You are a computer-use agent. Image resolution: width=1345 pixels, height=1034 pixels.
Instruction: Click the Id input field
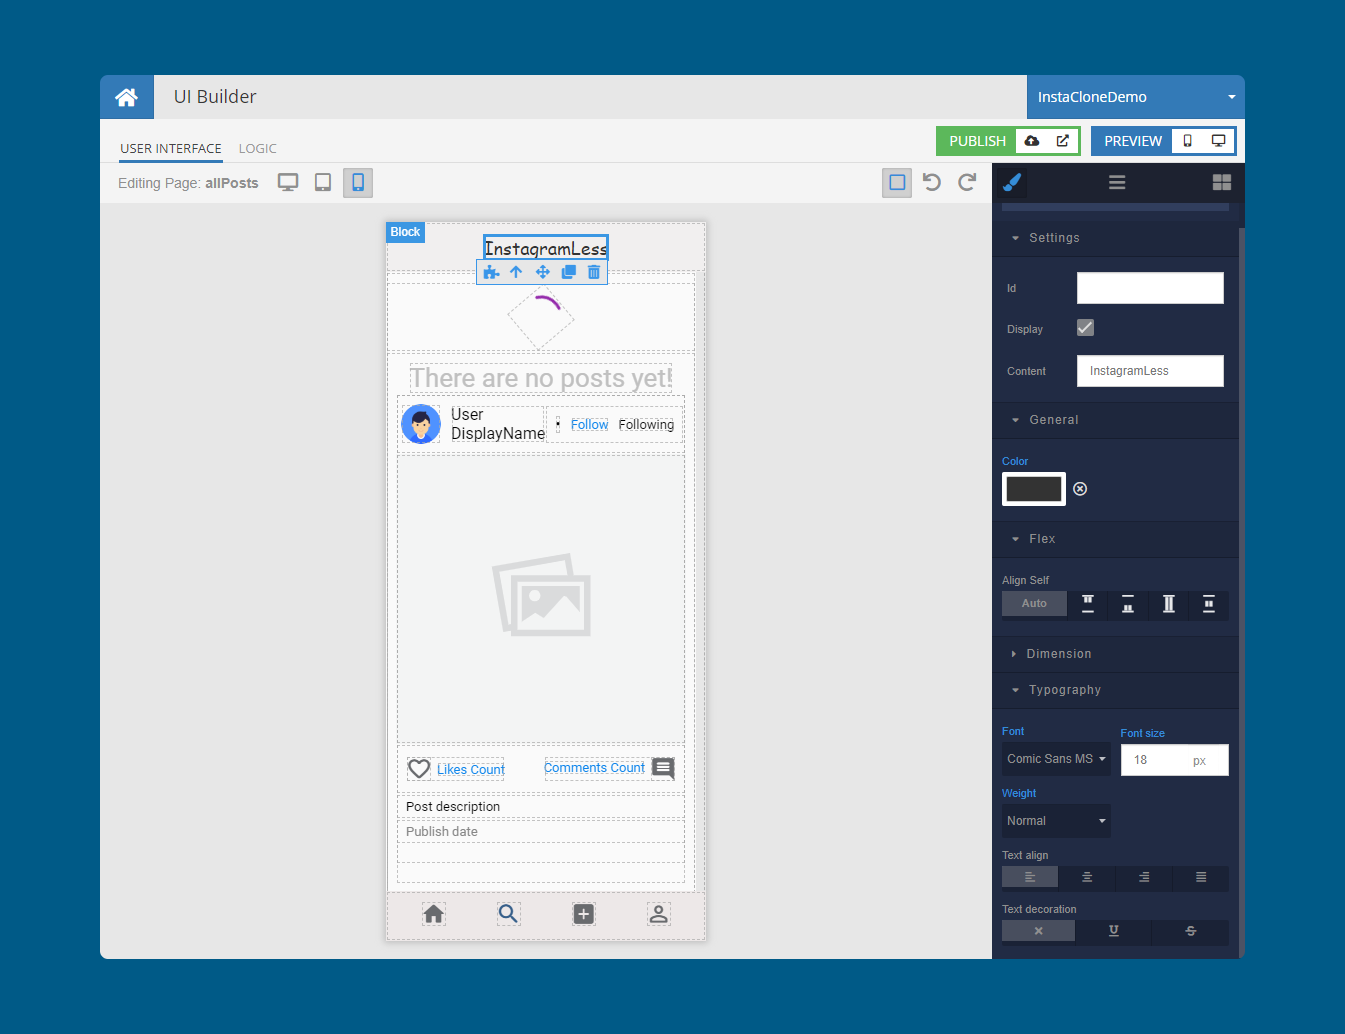point(1150,288)
